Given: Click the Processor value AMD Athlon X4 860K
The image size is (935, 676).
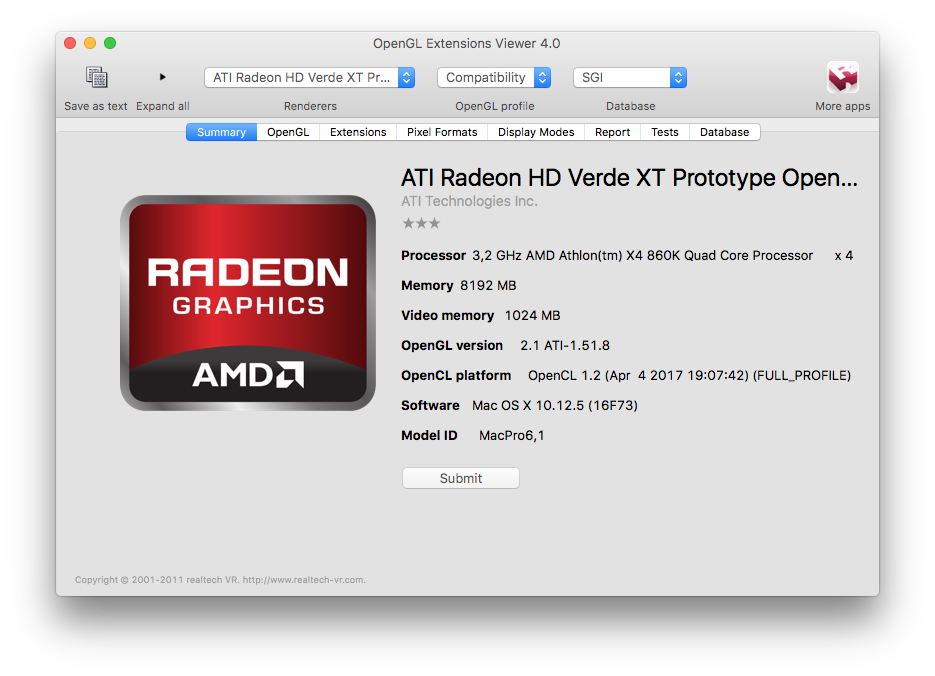Looking at the screenshot, I should [x=642, y=256].
